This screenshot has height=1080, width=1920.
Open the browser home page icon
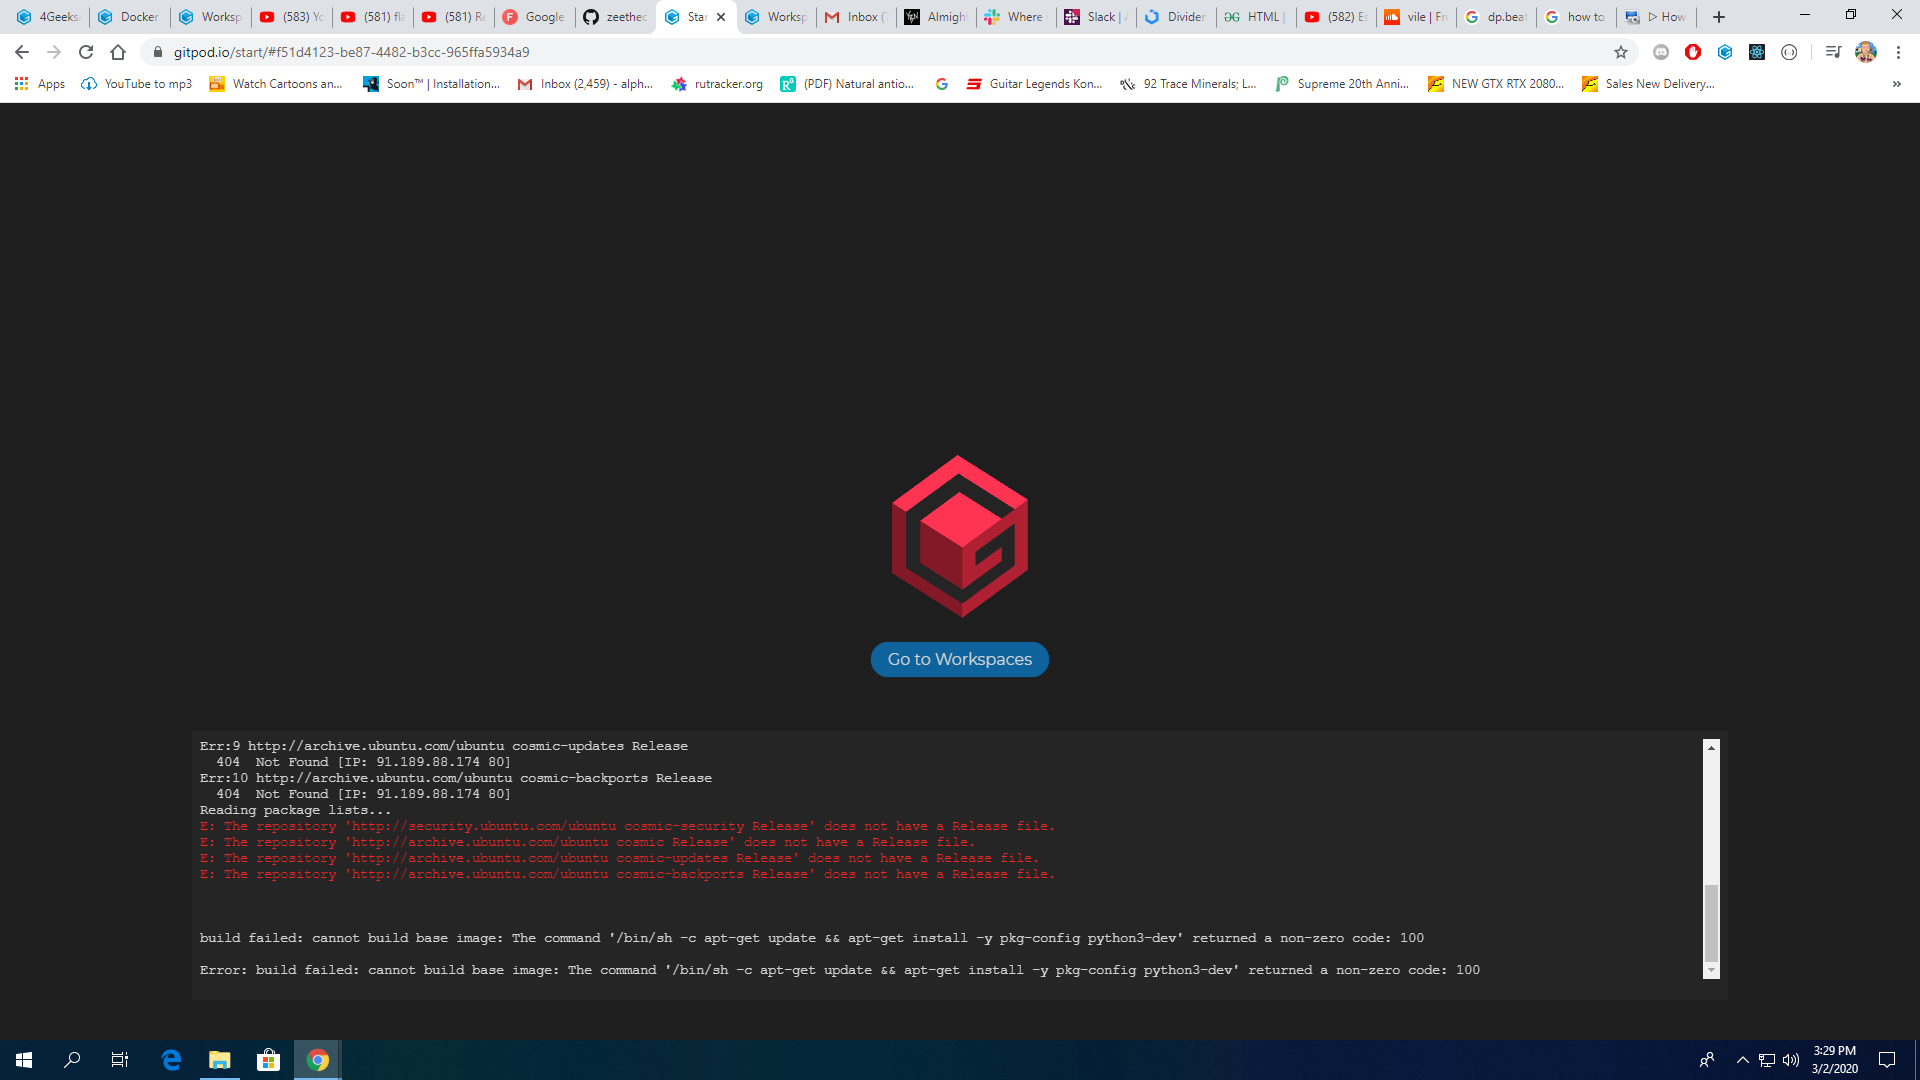pyautogui.click(x=118, y=52)
